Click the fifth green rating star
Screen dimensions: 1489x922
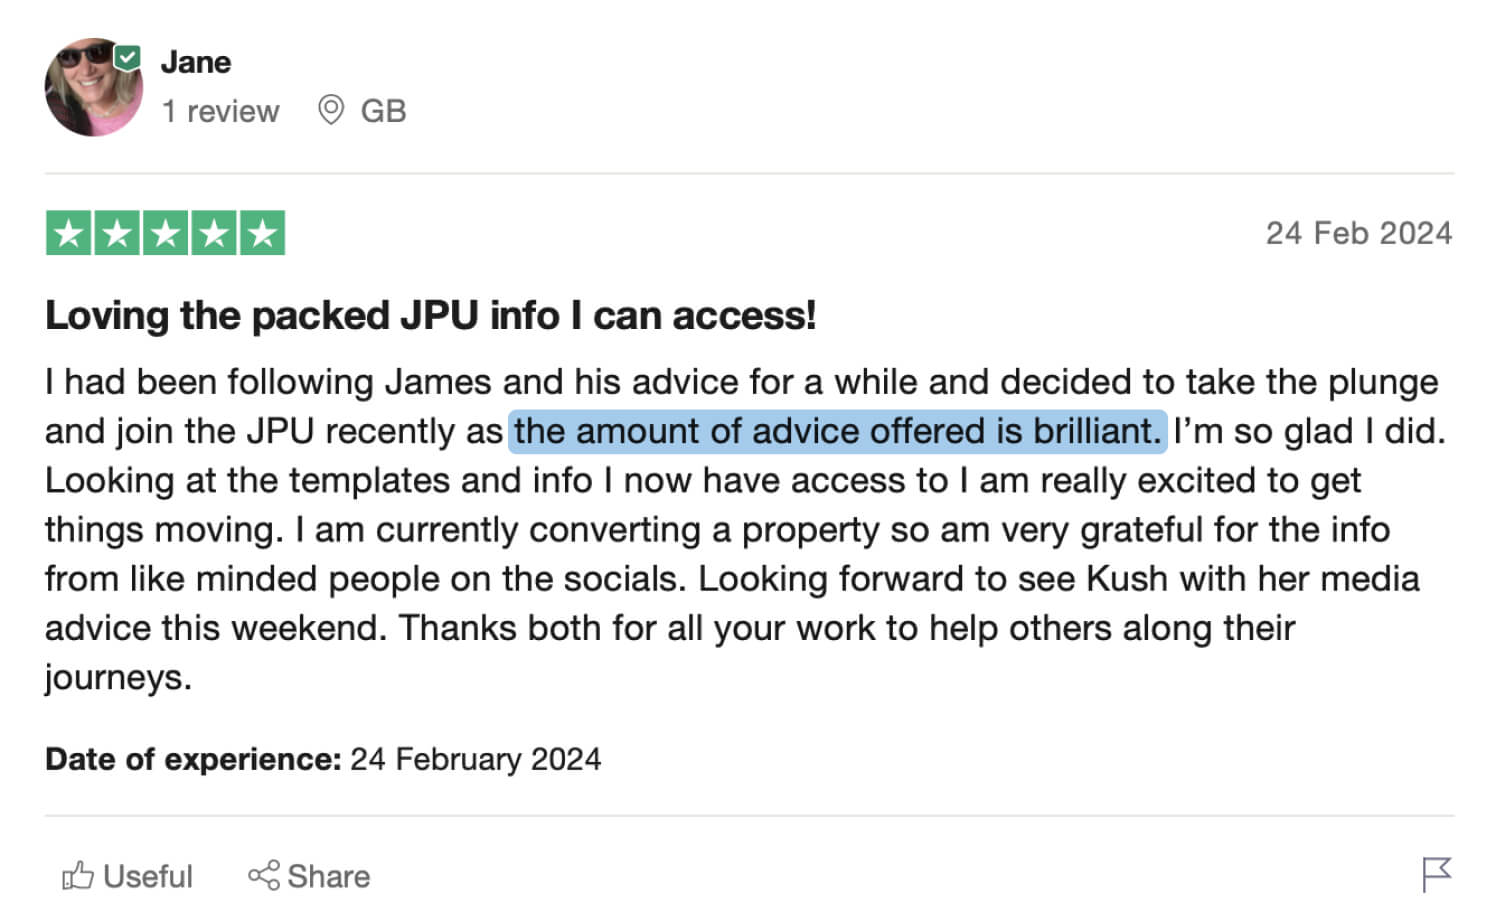262,233
